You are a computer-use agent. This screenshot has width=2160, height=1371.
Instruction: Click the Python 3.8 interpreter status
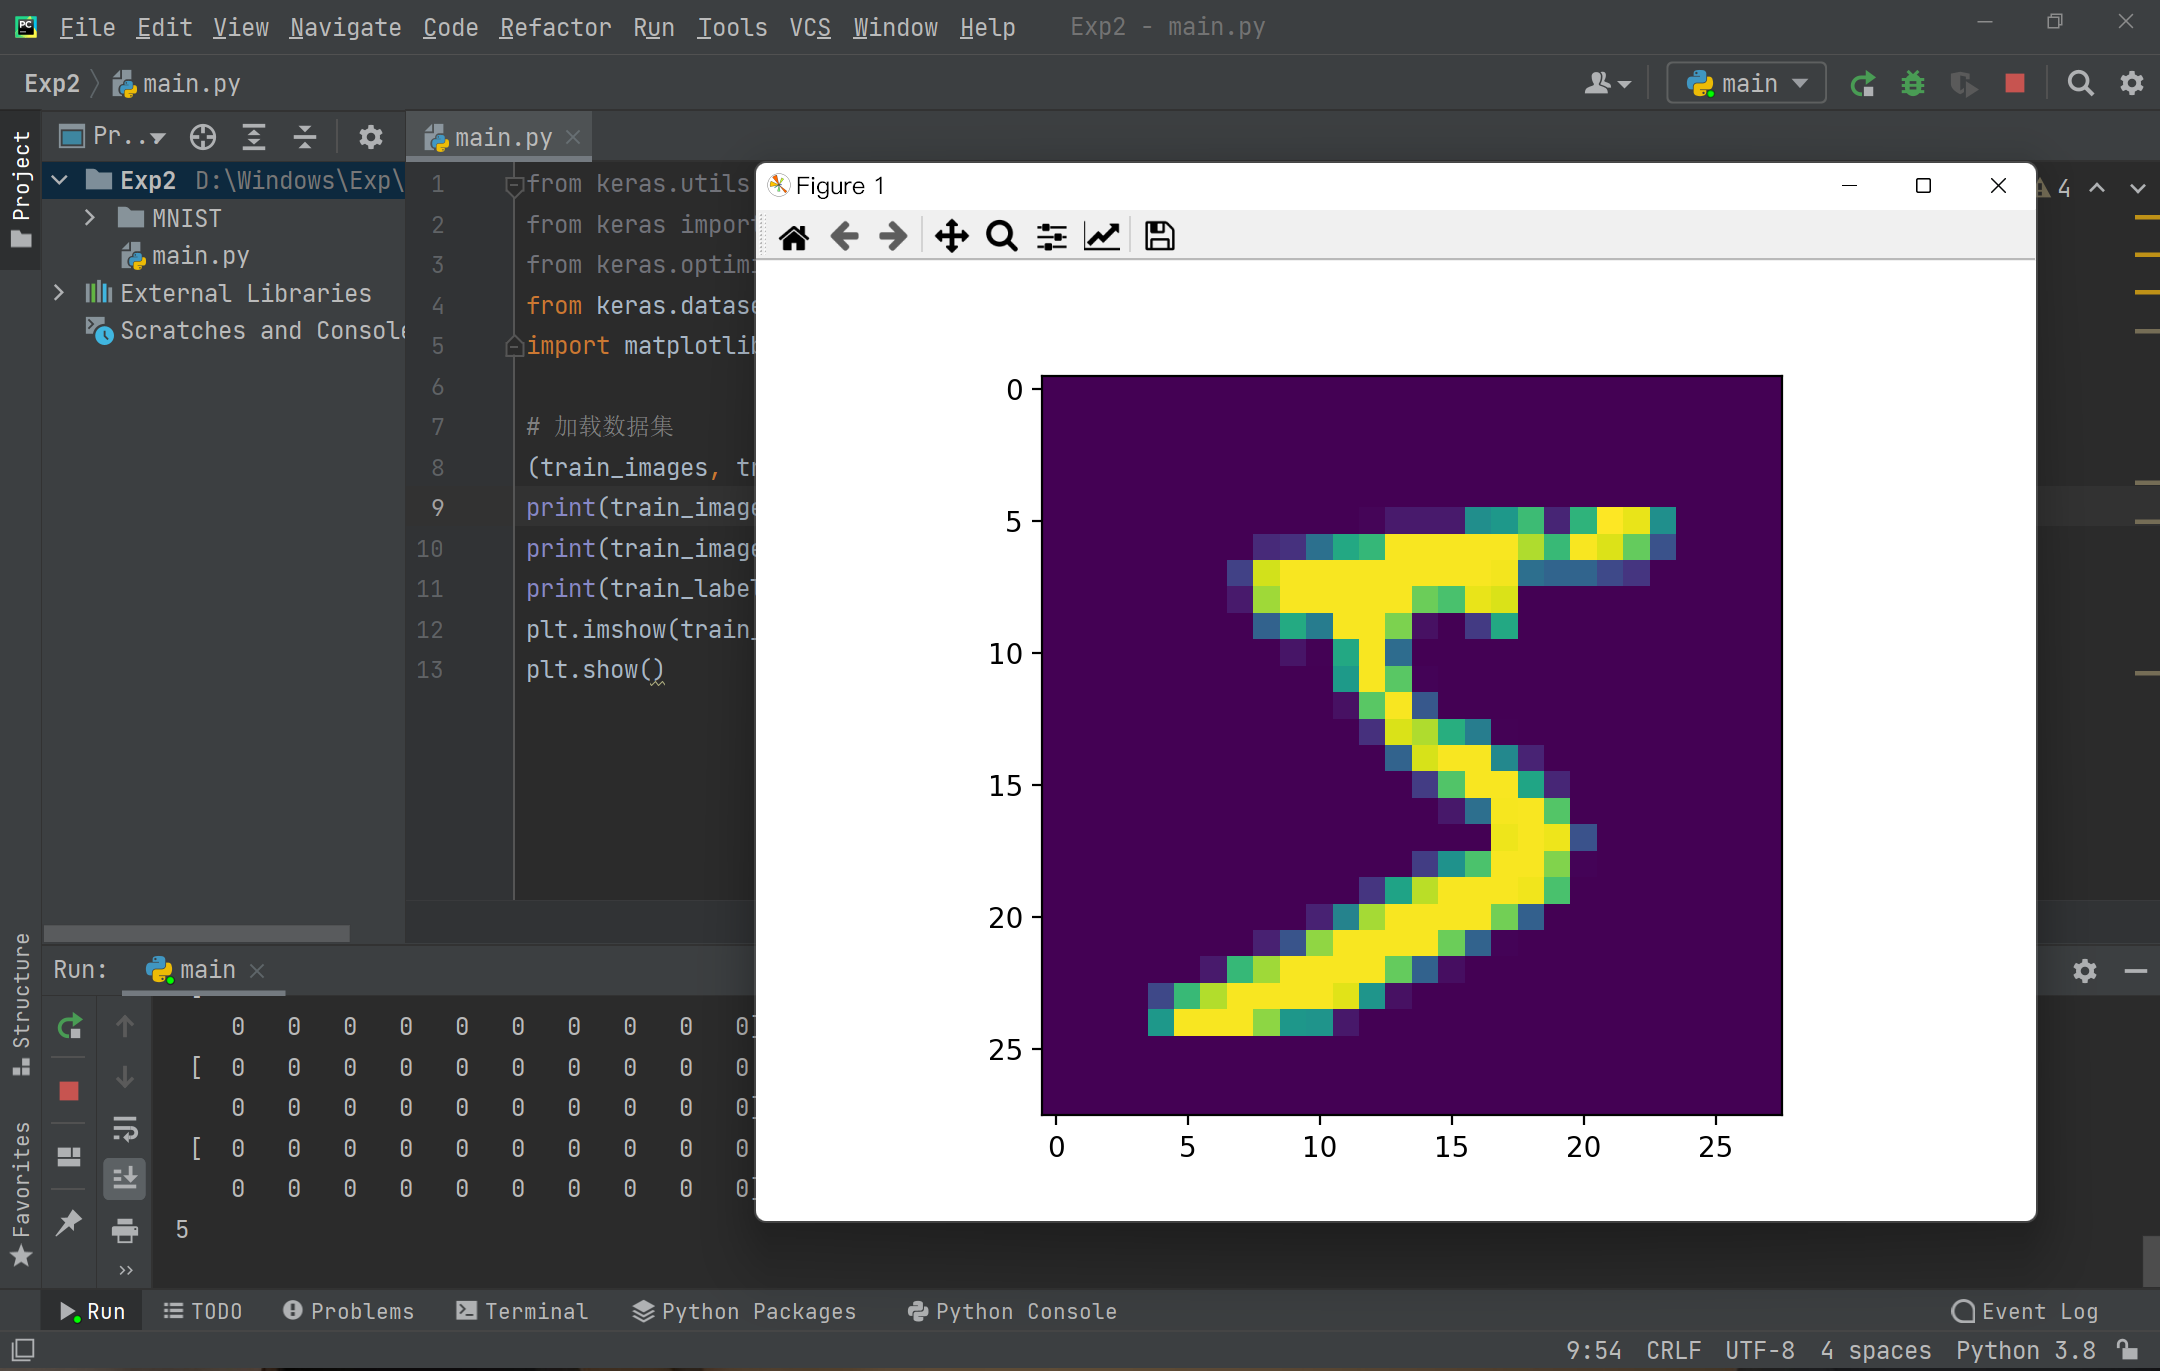coord(2025,1351)
